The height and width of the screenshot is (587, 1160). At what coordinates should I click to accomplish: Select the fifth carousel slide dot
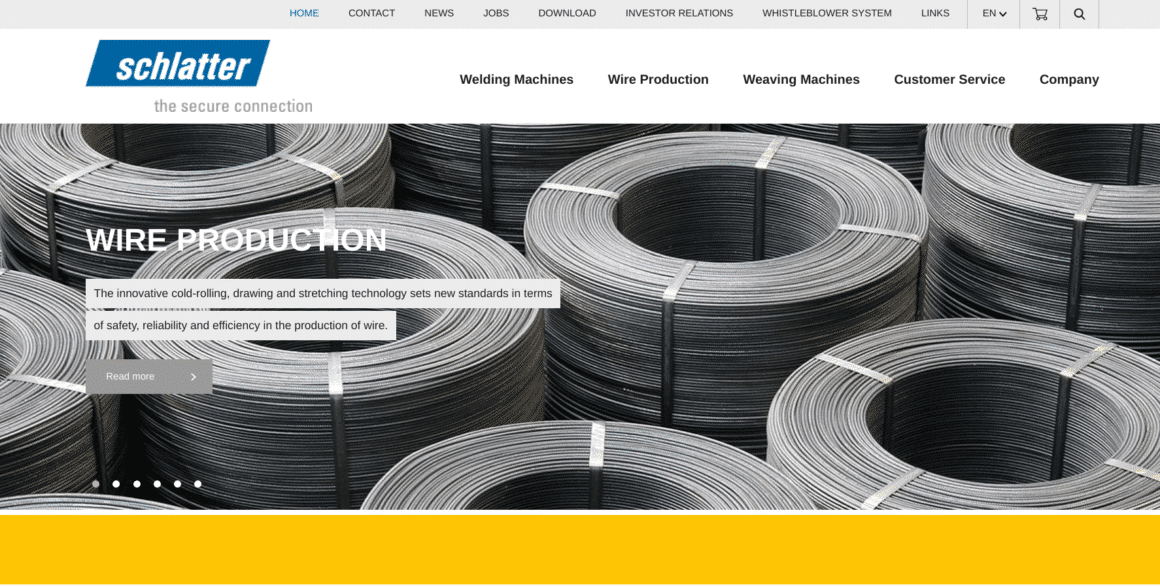(x=178, y=484)
